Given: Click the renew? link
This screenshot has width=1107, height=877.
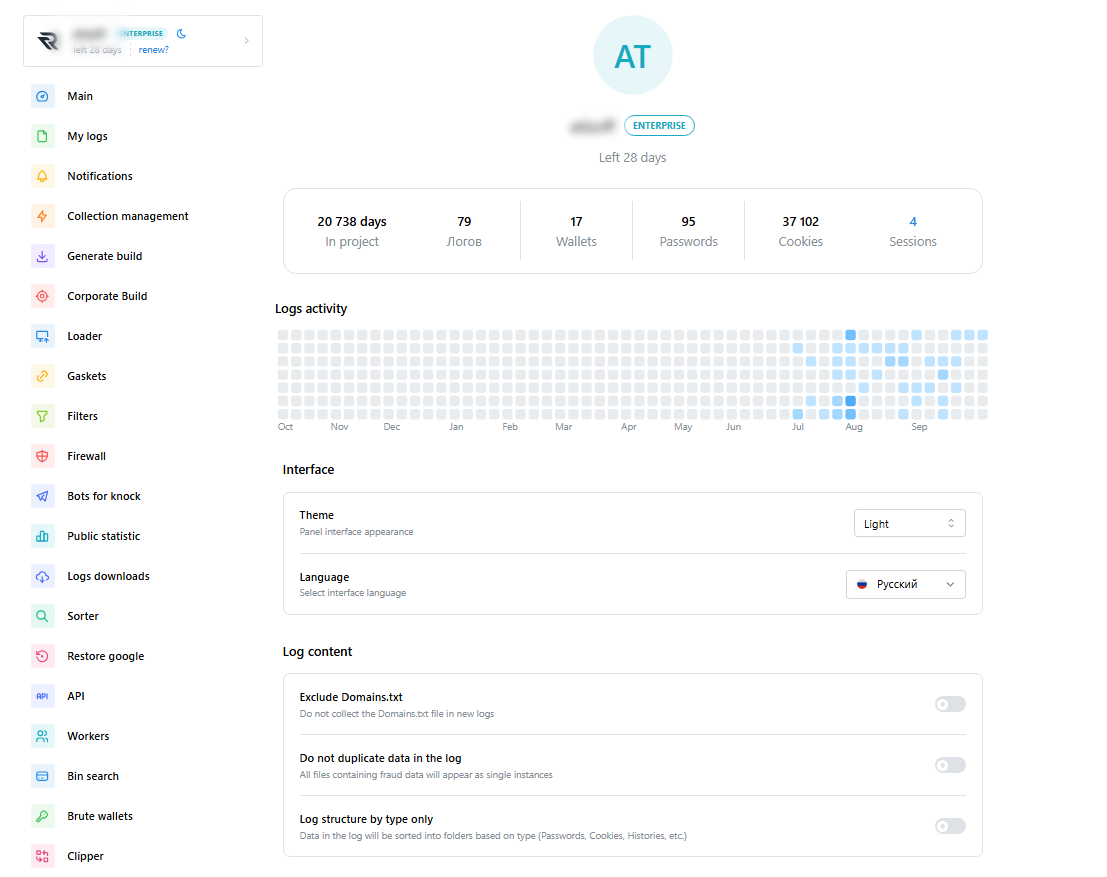Looking at the screenshot, I should (x=154, y=50).
